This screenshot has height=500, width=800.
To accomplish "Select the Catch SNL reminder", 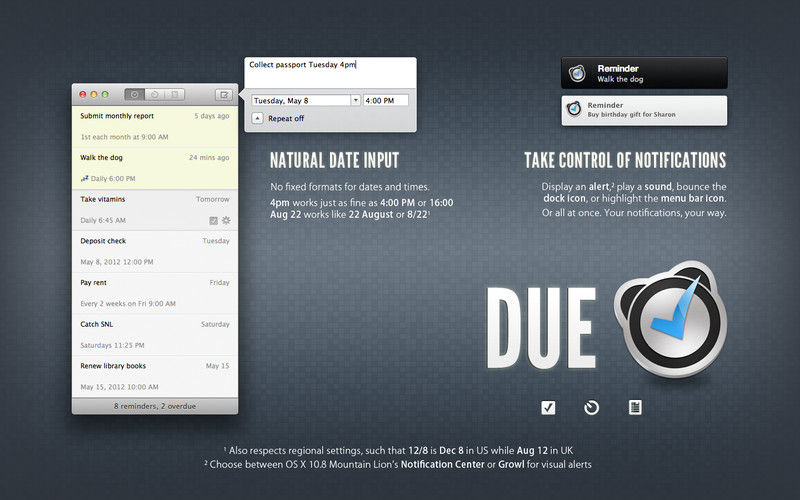I will click(155, 335).
